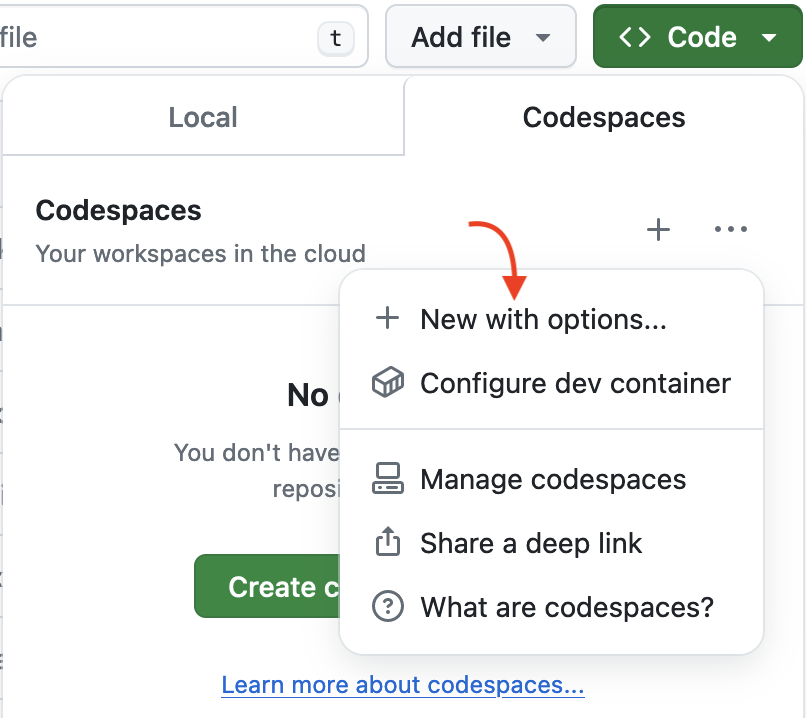Screen dimensions: 806x718
Task: Click the angle brackets icon on Code button
Action: tap(634, 38)
